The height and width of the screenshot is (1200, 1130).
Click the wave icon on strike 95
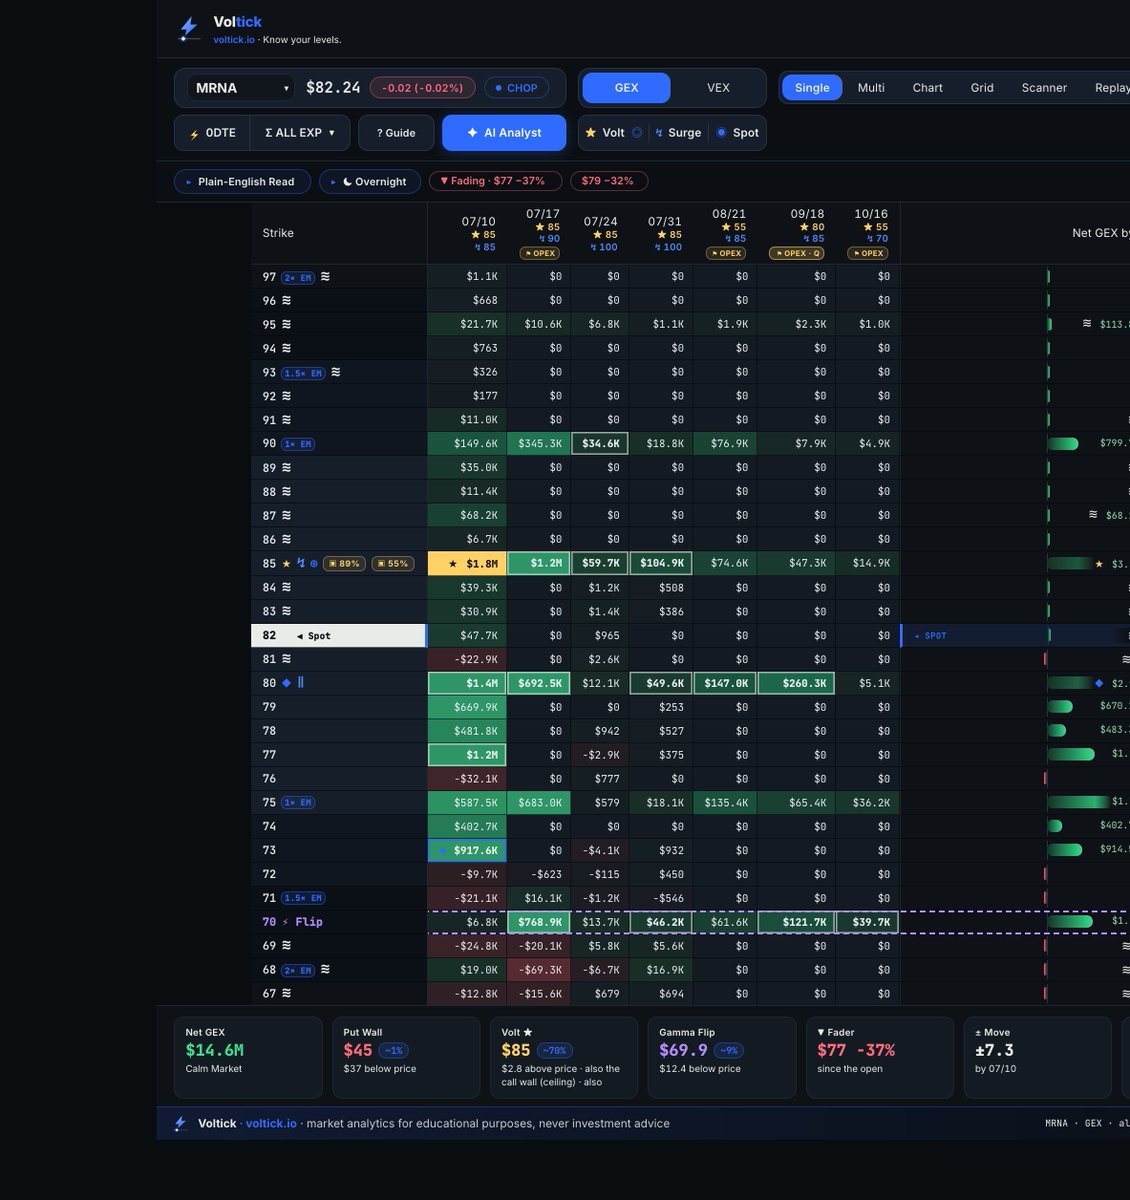point(286,324)
